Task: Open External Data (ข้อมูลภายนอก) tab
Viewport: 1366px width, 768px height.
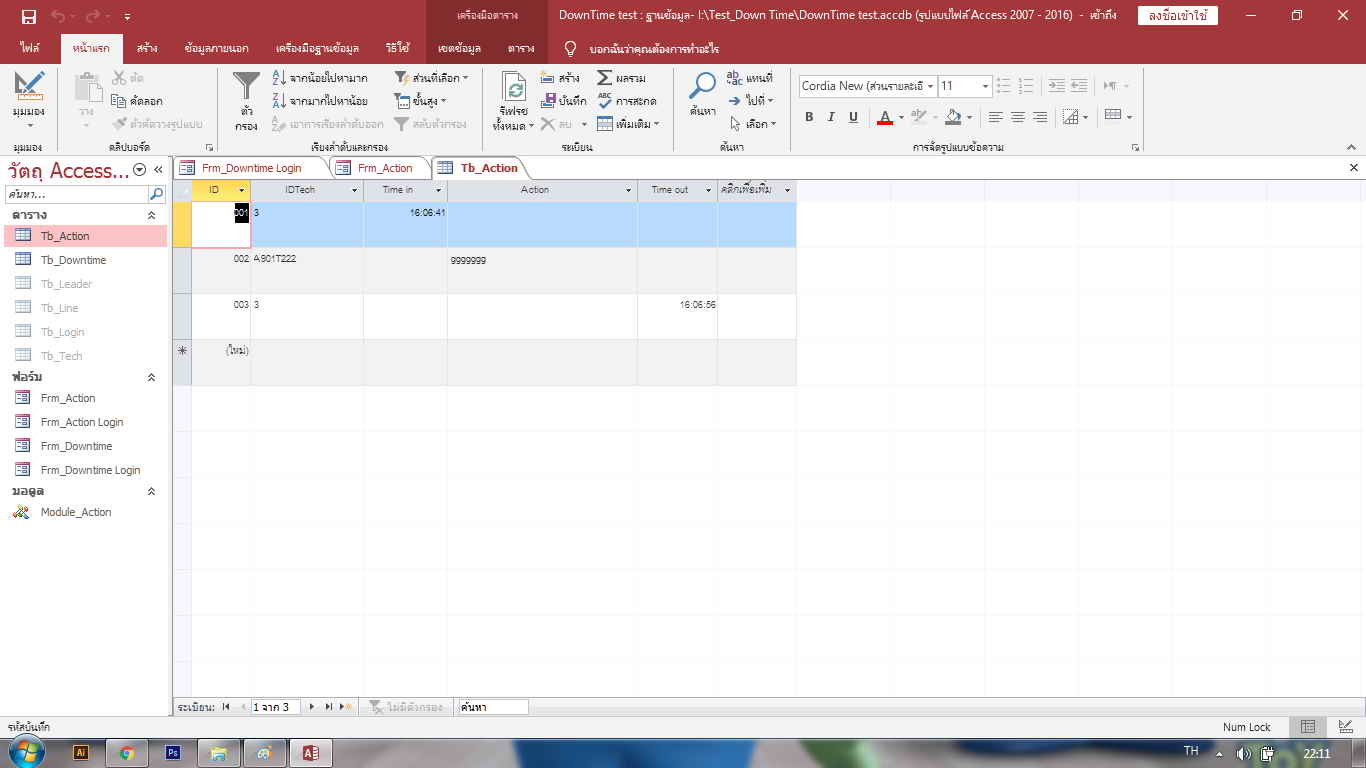Action: click(x=217, y=48)
